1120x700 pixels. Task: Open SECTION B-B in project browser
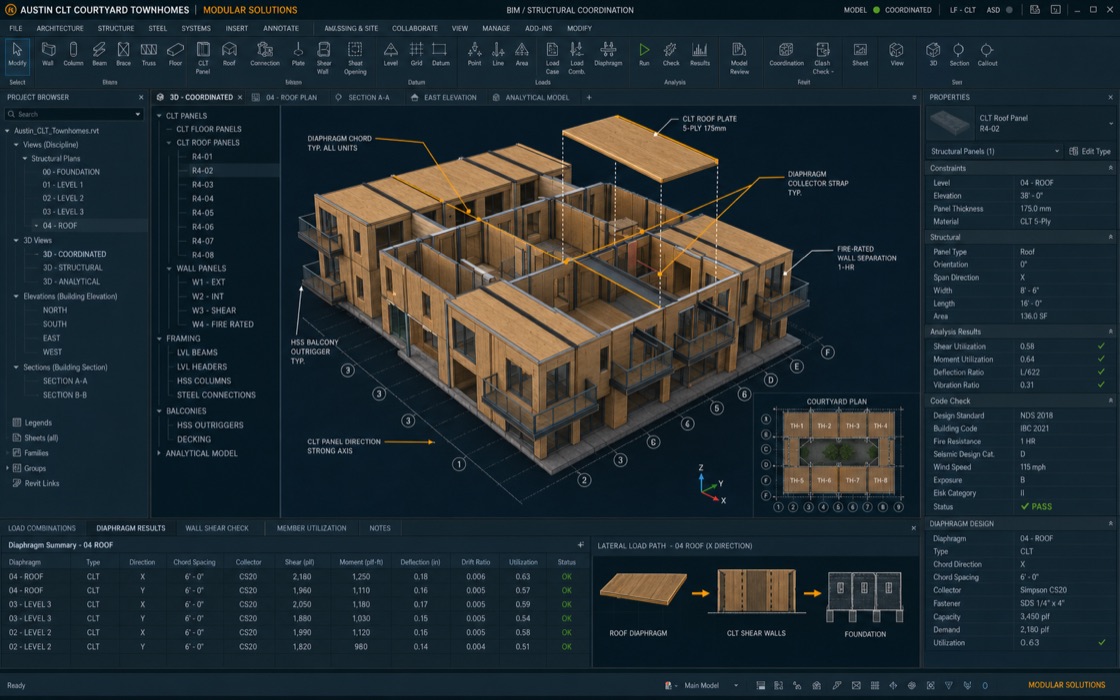65,395
